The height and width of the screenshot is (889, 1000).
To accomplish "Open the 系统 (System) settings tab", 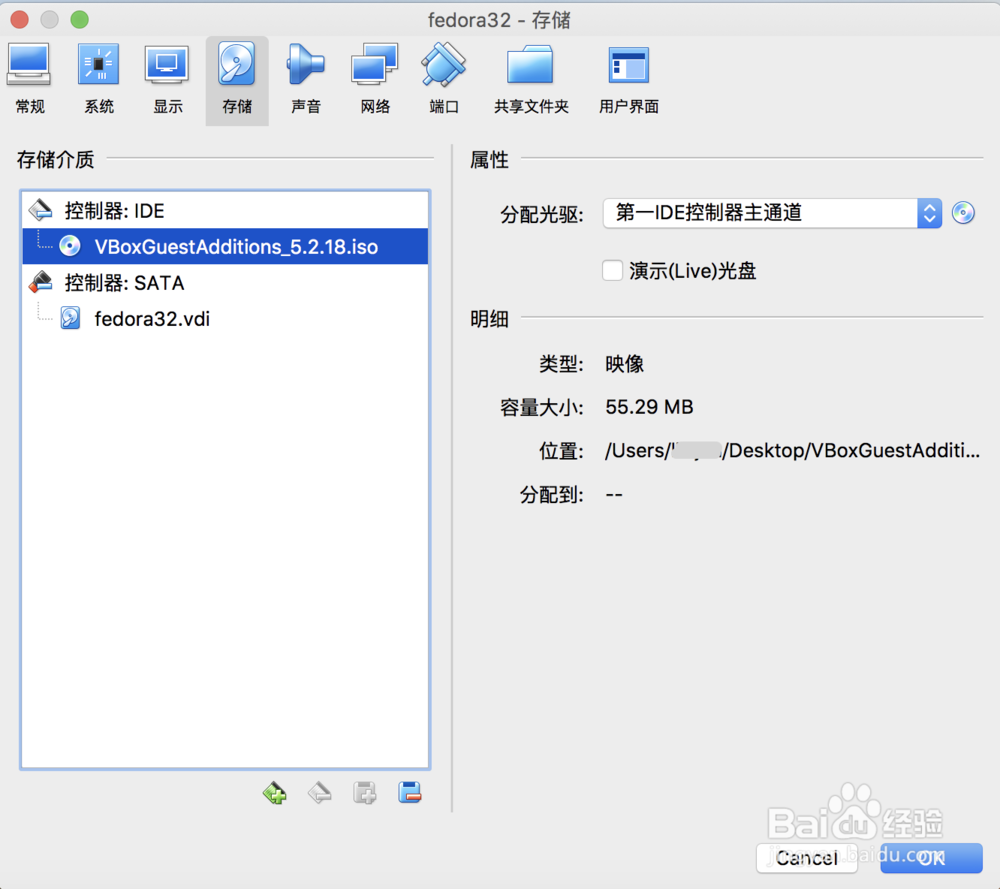I will [99, 80].
